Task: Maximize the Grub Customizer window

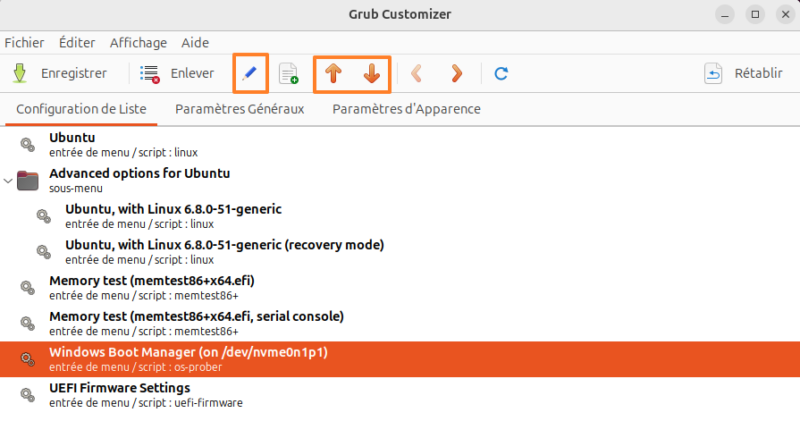Action: click(755, 14)
